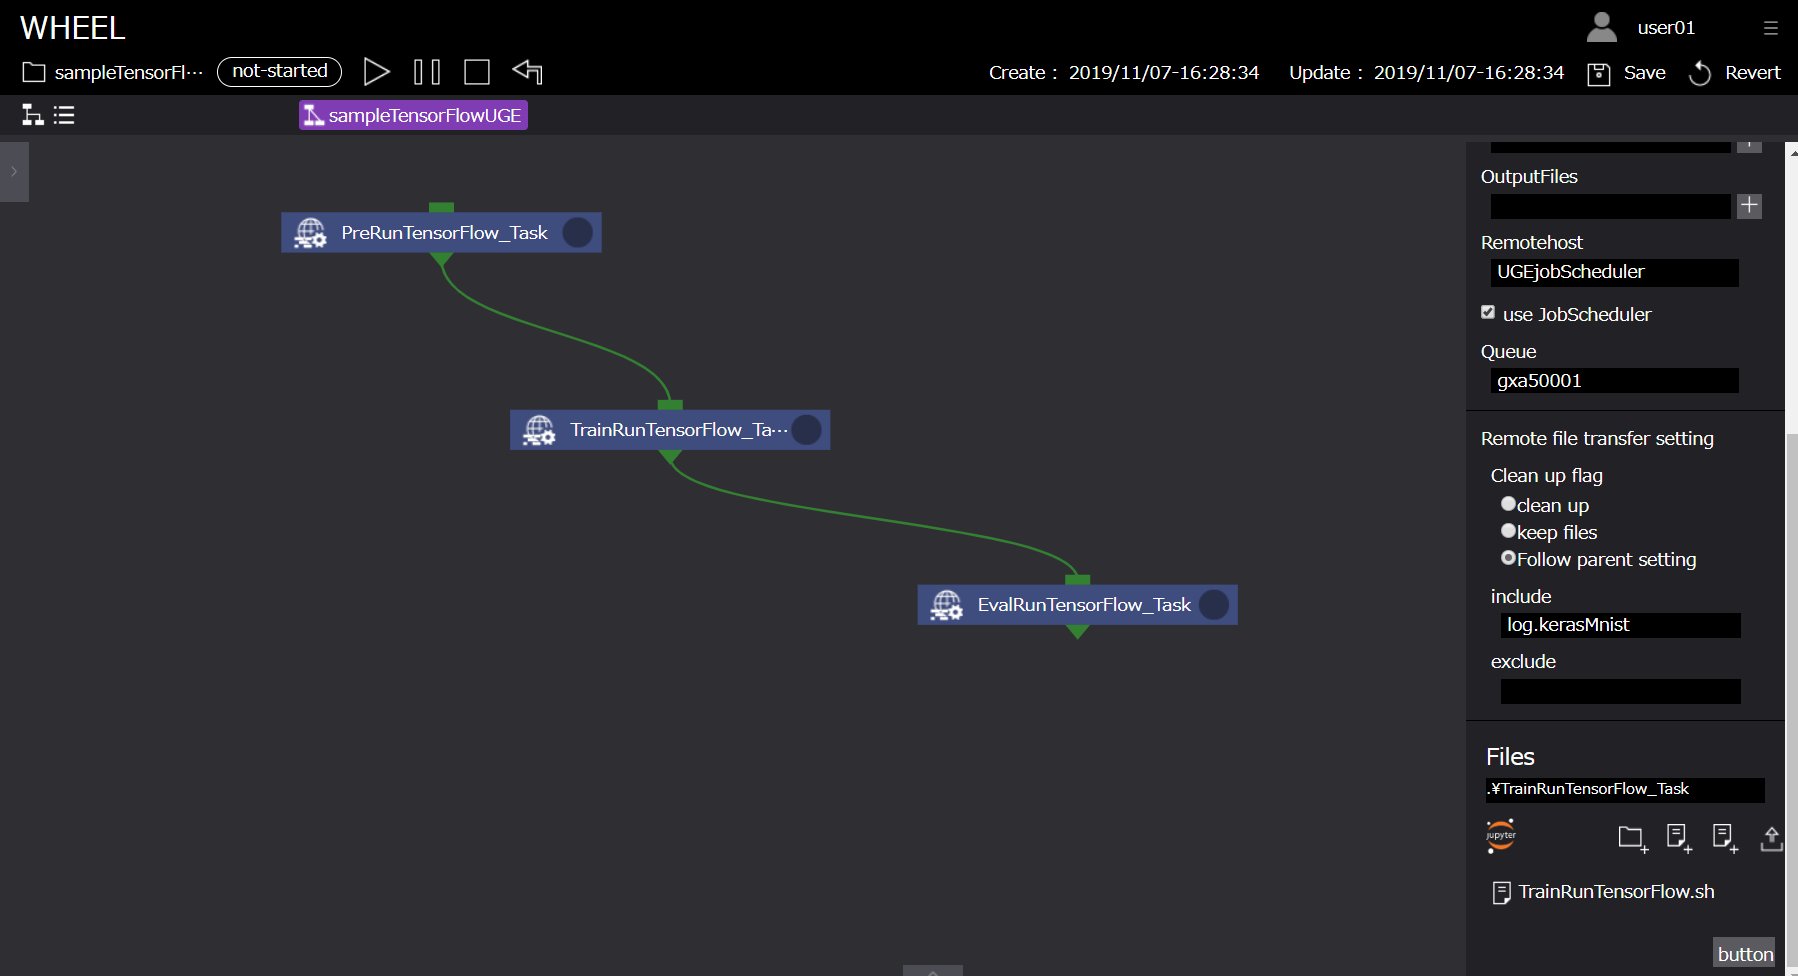Screen dimensions: 1798x976
Task: Open the hamburger menu next to user01
Action: 1771,28
